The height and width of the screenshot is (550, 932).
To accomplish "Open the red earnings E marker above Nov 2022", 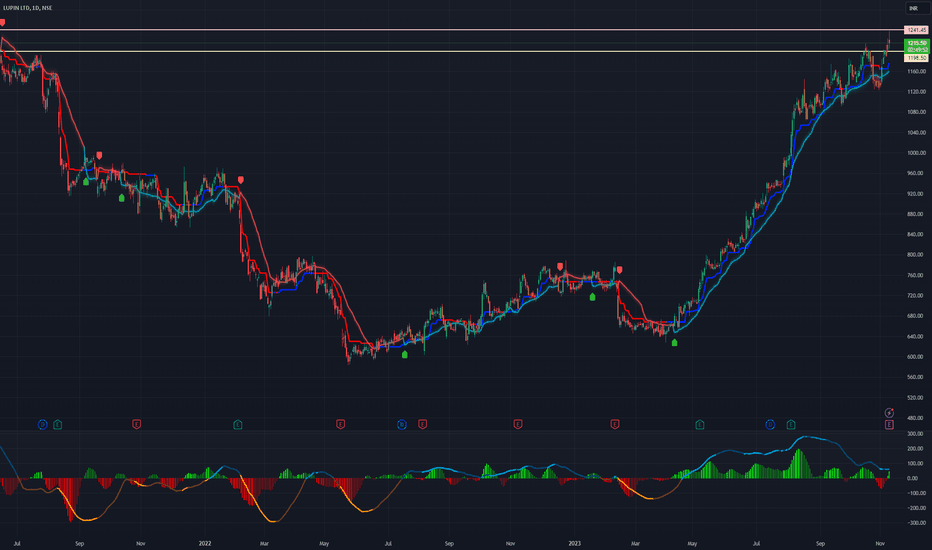I will click(518, 425).
